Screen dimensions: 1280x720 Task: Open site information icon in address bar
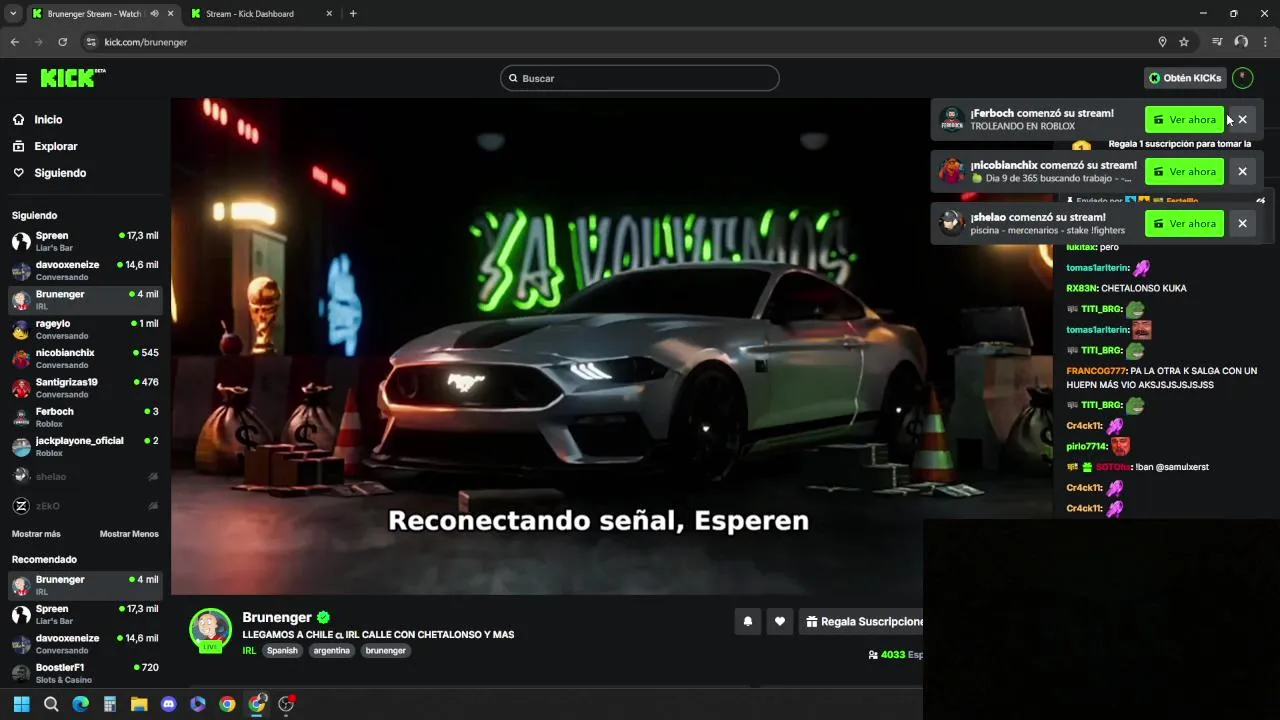point(91,42)
